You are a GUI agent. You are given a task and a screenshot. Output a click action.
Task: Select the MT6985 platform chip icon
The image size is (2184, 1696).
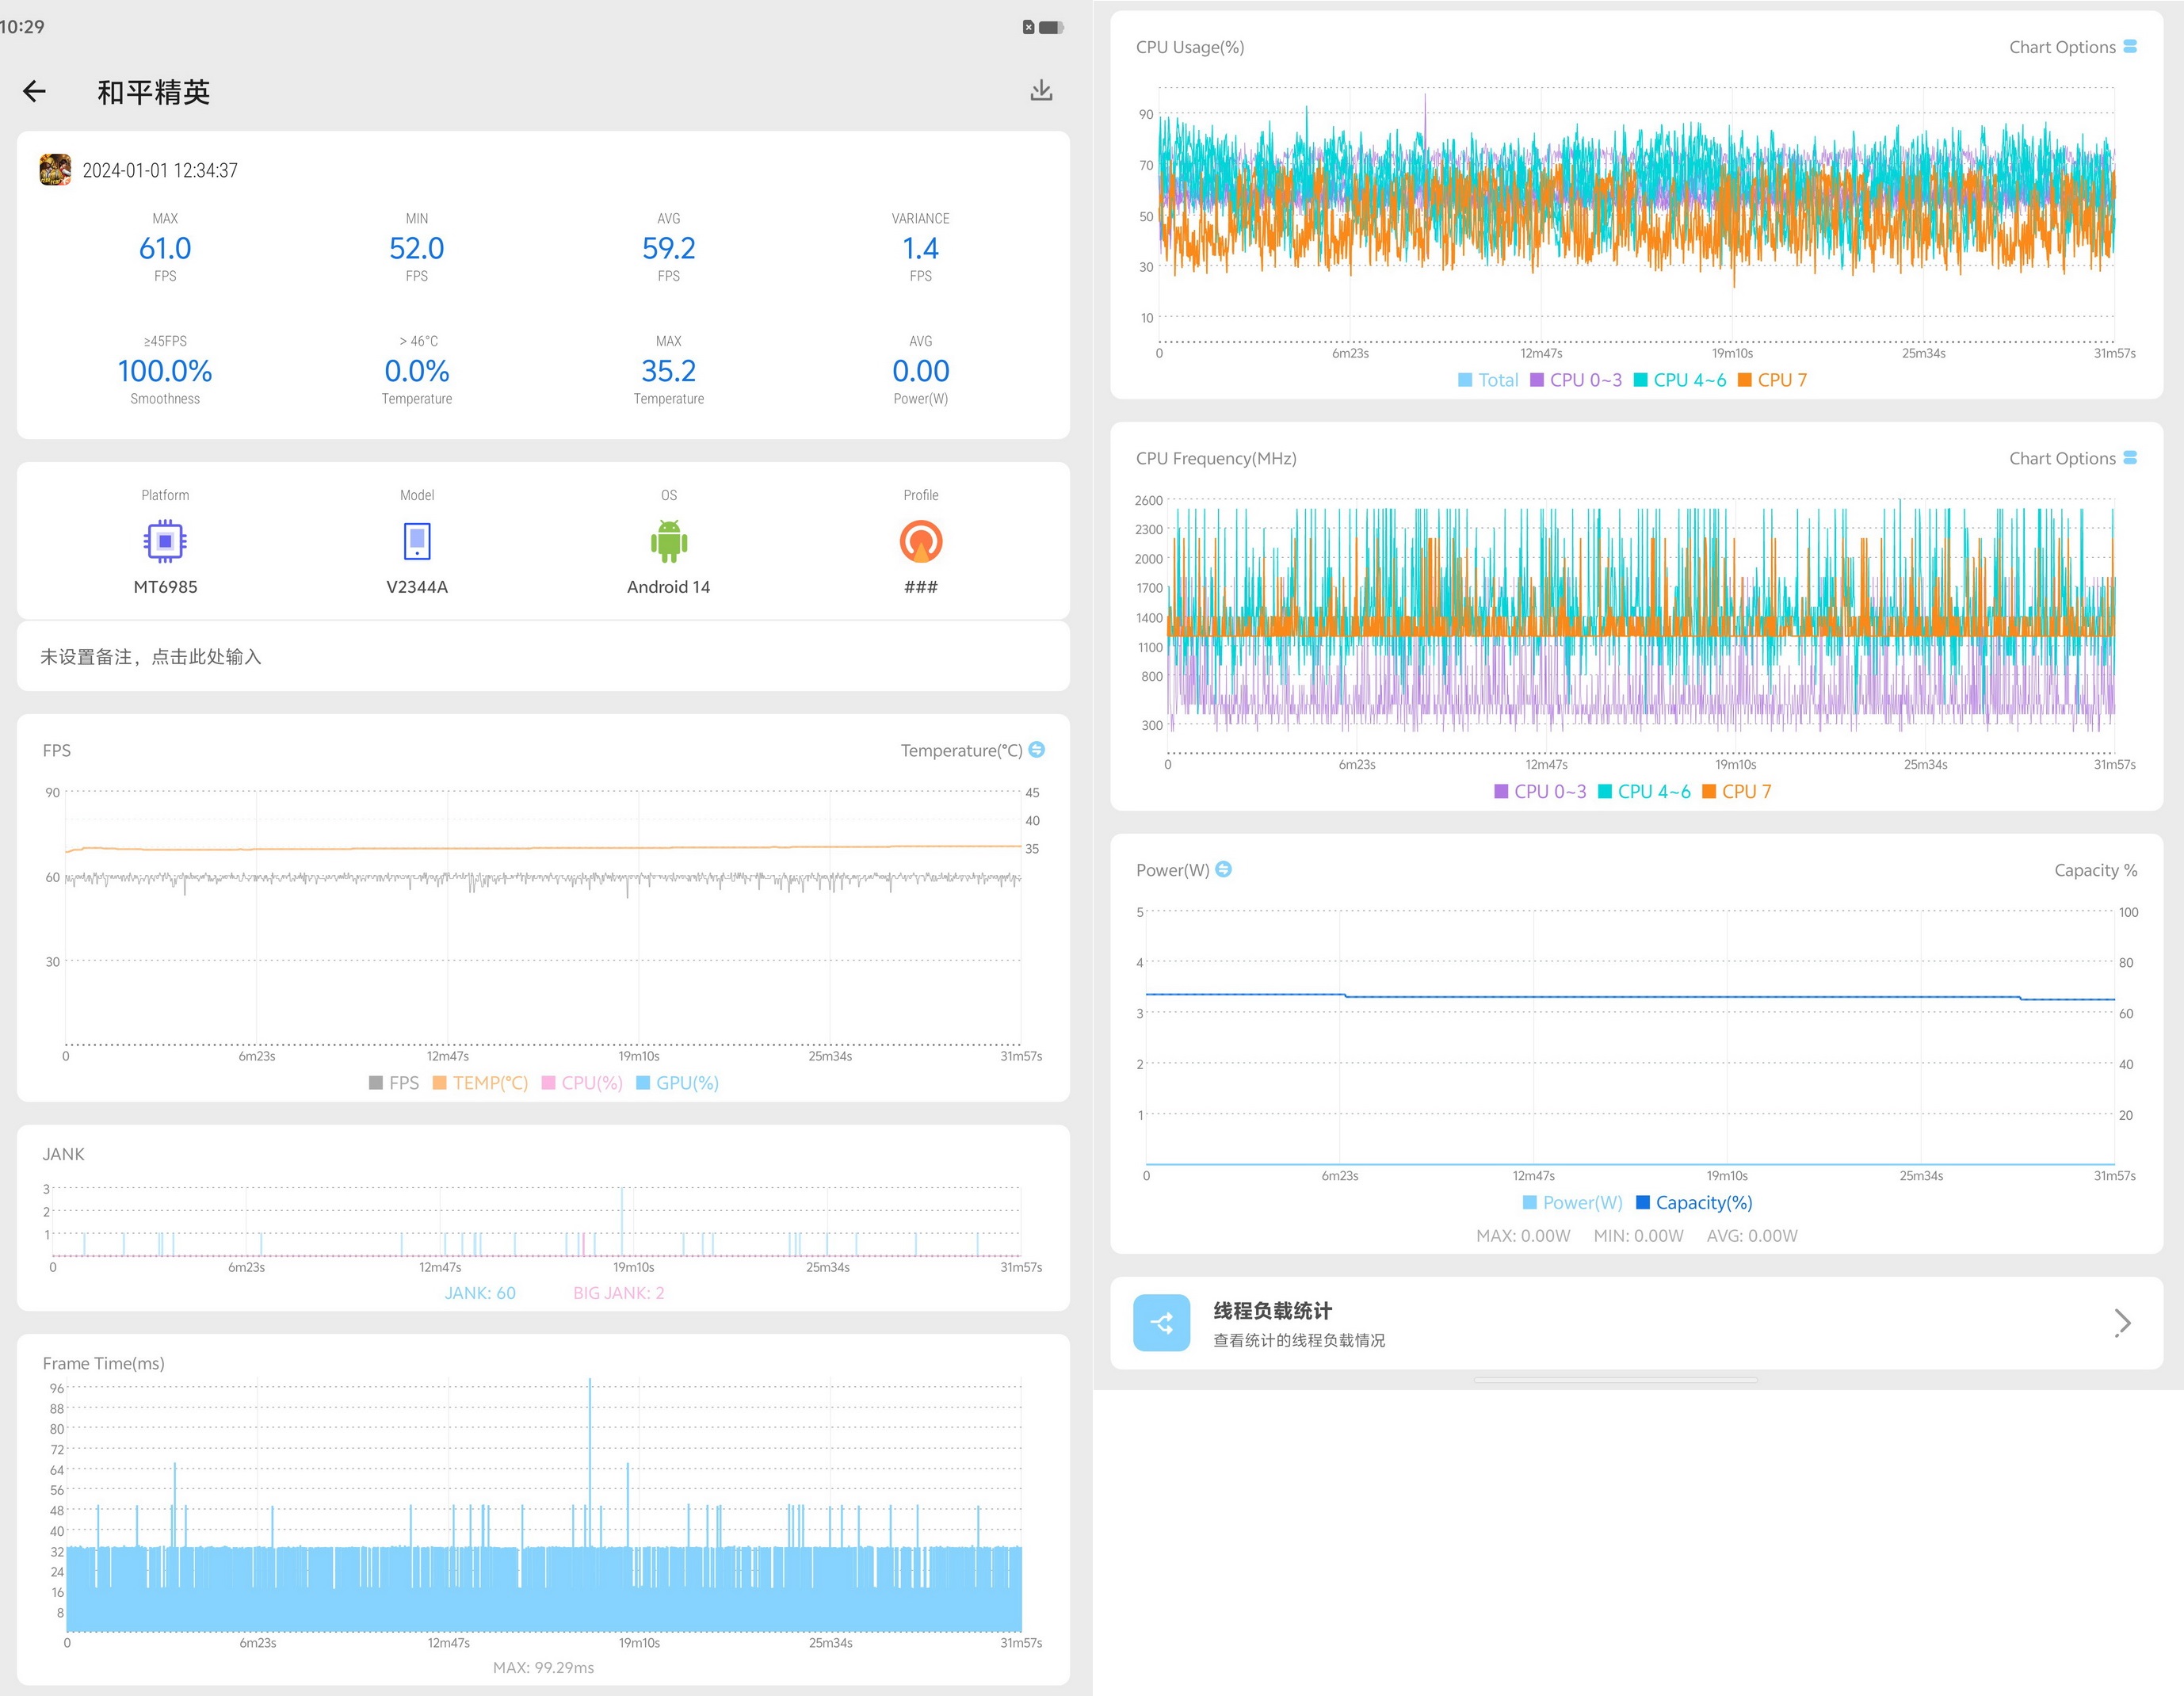(x=165, y=542)
